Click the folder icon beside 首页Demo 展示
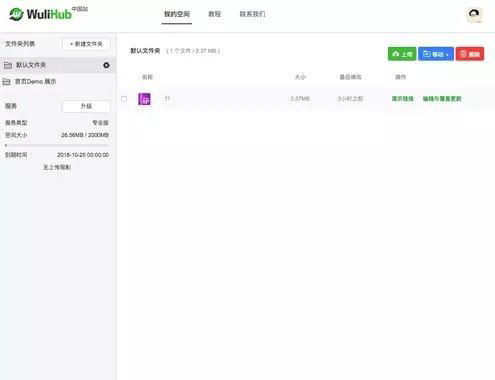Image resolution: width=495 pixels, height=380 pixels. coord(6,82)
